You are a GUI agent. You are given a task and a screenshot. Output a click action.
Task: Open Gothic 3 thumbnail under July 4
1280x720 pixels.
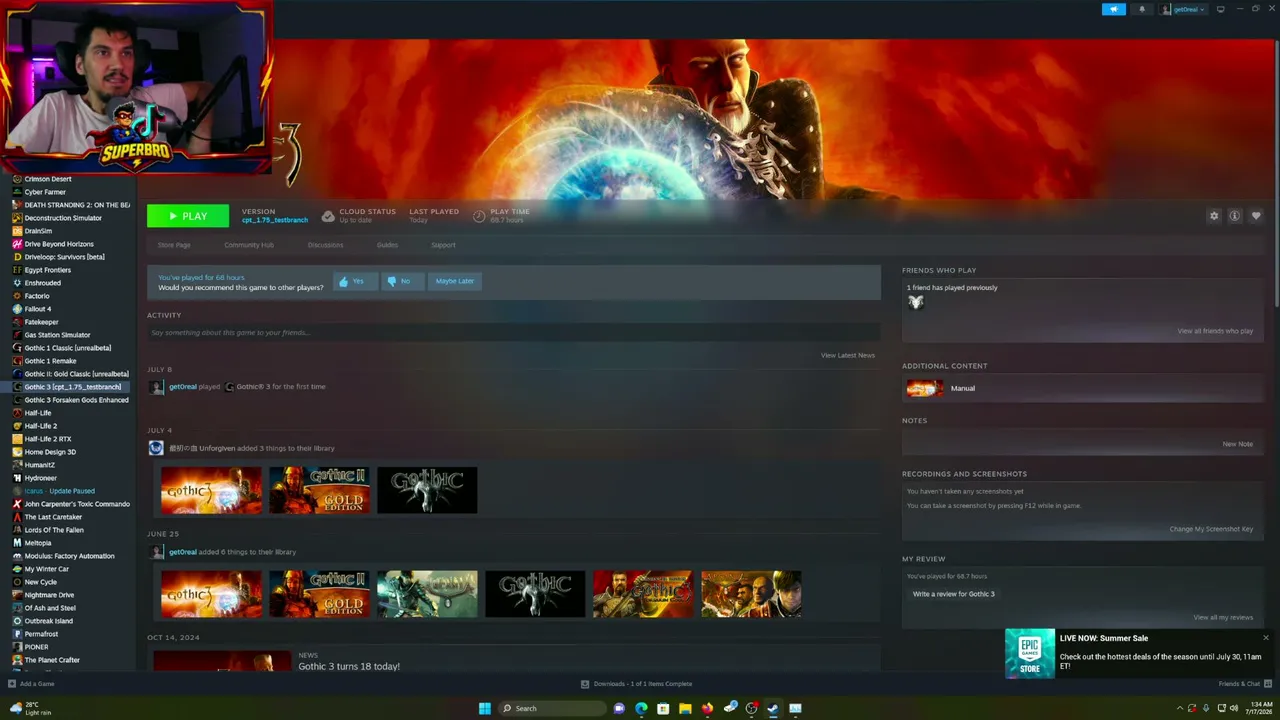pos(211,490)
